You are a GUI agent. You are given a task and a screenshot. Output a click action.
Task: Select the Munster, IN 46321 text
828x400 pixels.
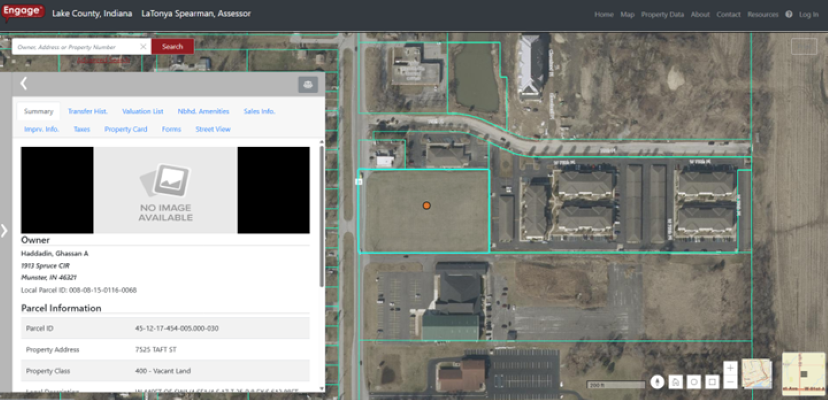pyautogui.click(x=49, y=277)
